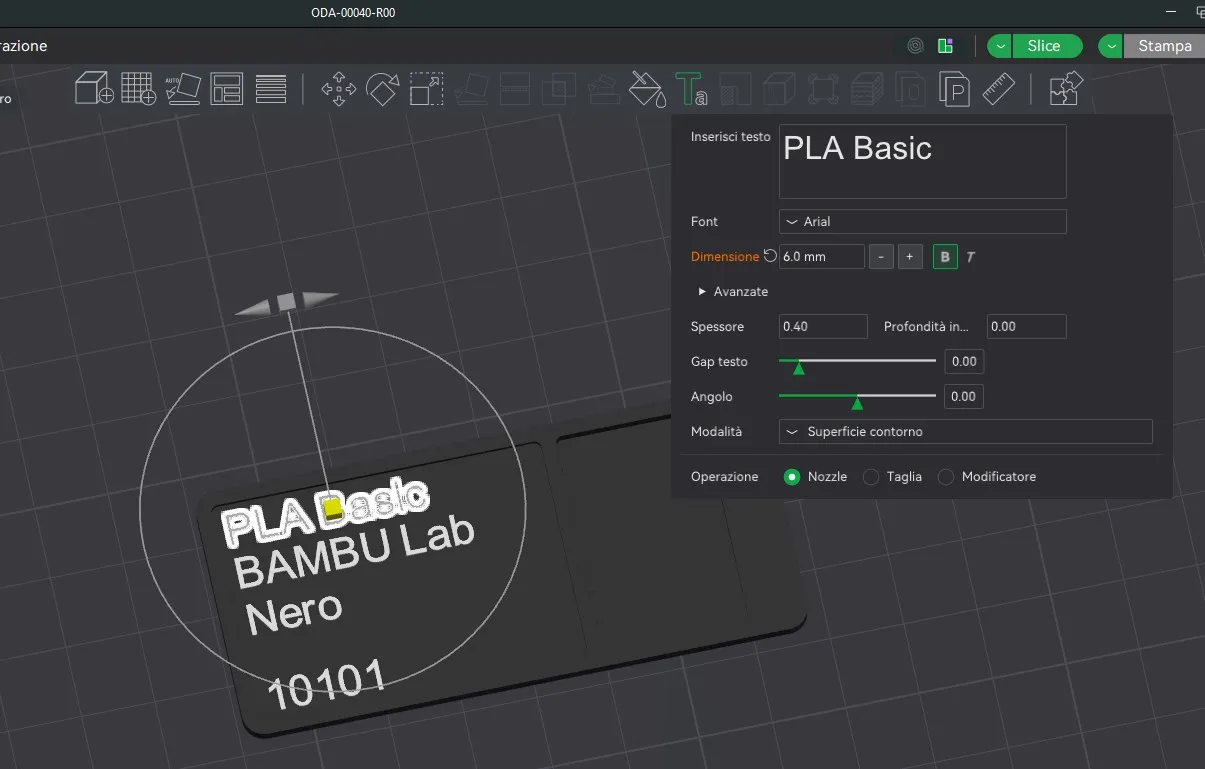
Task: Run Auto orient from the toolbar
Action: [182, 88]
